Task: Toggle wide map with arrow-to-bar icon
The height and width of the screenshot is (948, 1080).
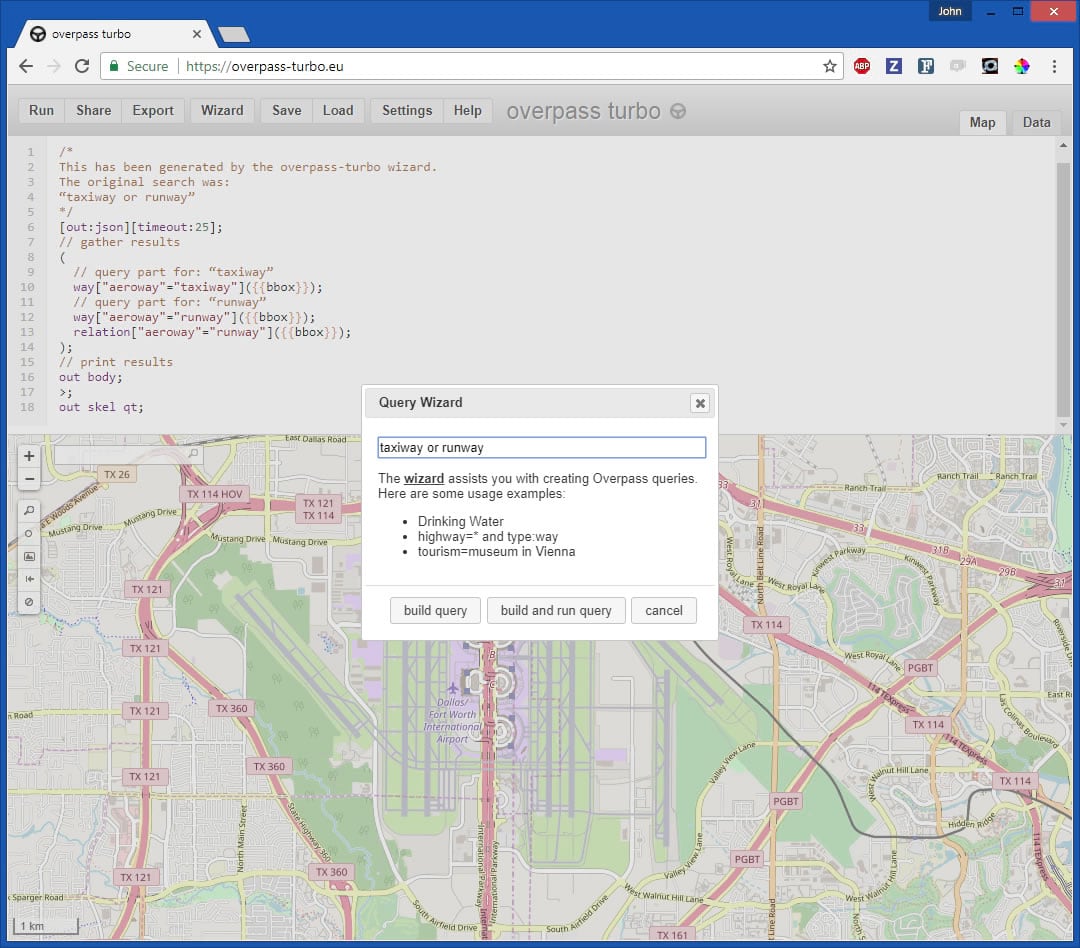Action: 29,579
